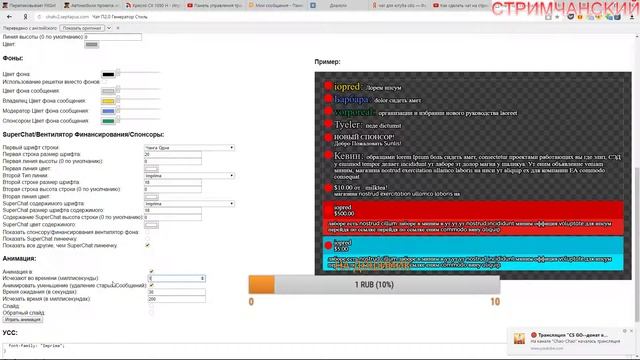This screenshot has width=640, height=360.
Task: Expand the SuperChat content font dropdown
Action: coord(189,203)
